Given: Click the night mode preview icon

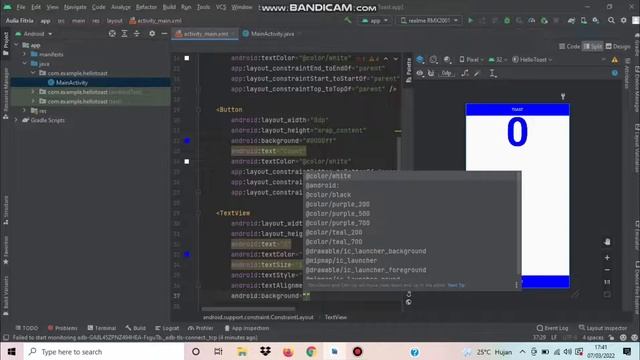Looking at the screenshot, I should tap(447, 60).
